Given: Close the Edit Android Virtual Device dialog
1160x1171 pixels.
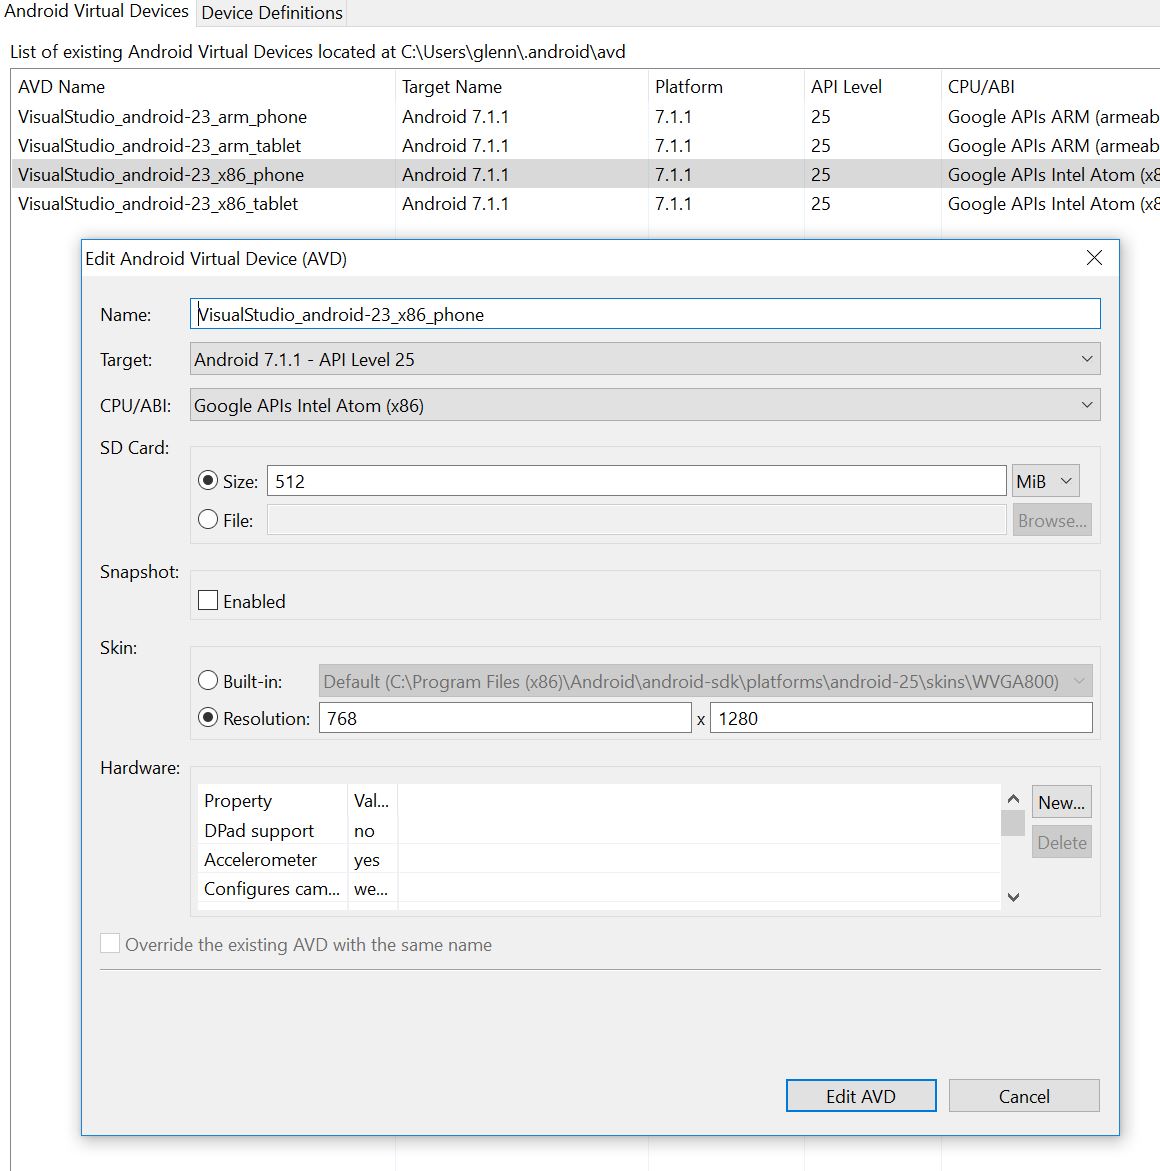Looking at the screenshot, I should pos(1094,258).
